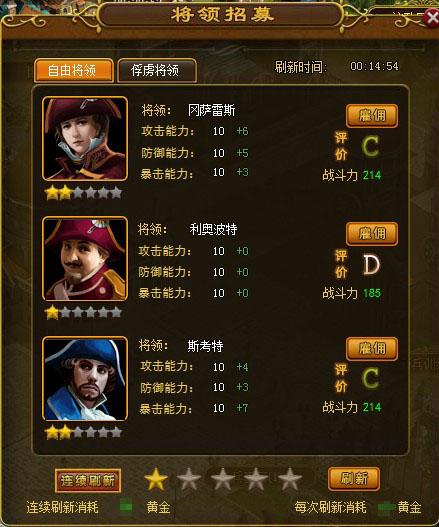439x527 pixels.
Task: Click the third star in bottom star row
Action: point(222,479)
